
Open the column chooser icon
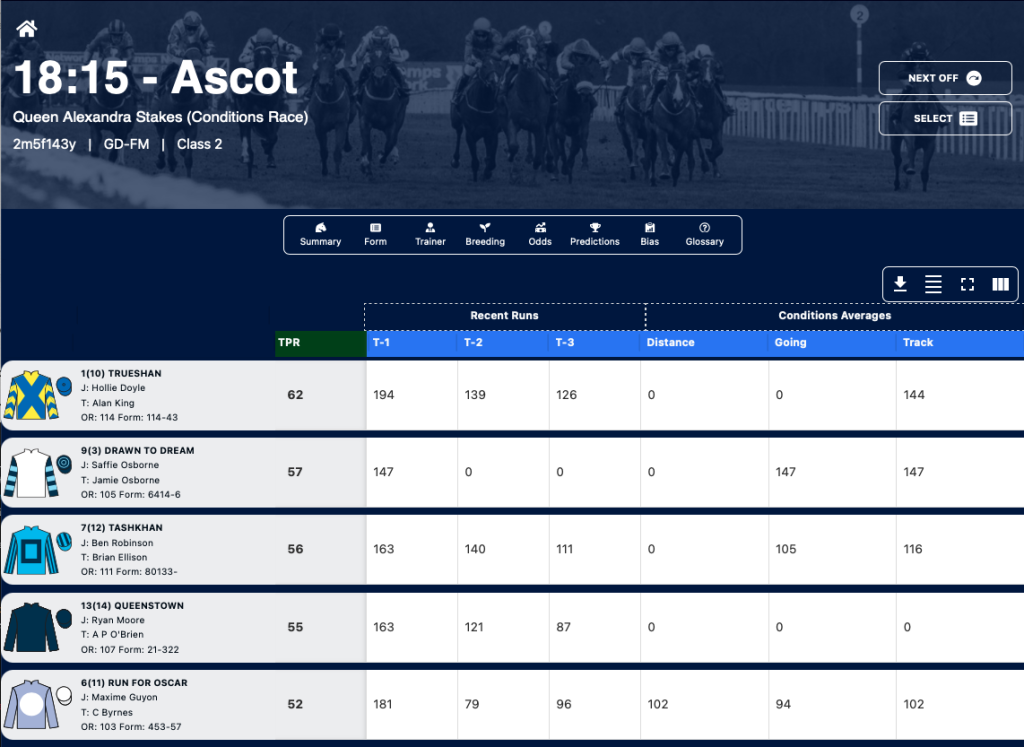click(1000, 284)
